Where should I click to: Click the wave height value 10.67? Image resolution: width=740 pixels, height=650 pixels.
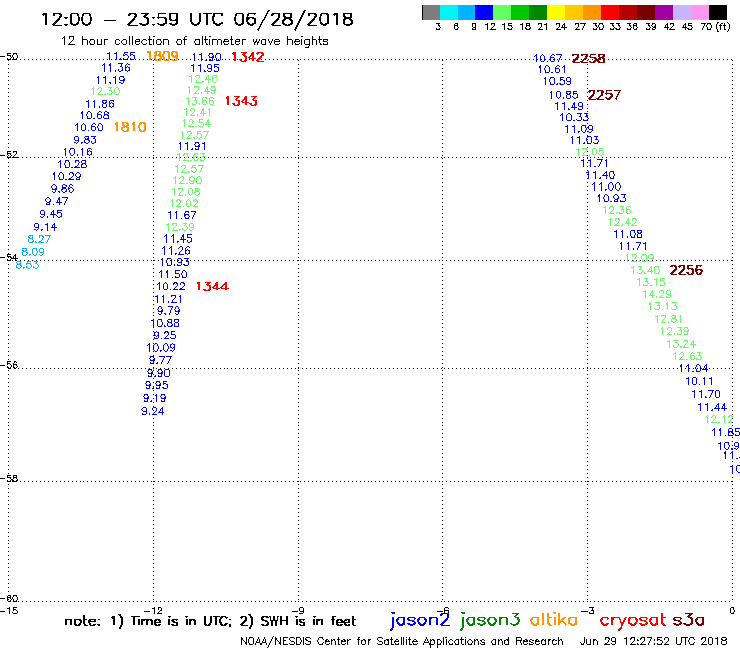point(547,58)
